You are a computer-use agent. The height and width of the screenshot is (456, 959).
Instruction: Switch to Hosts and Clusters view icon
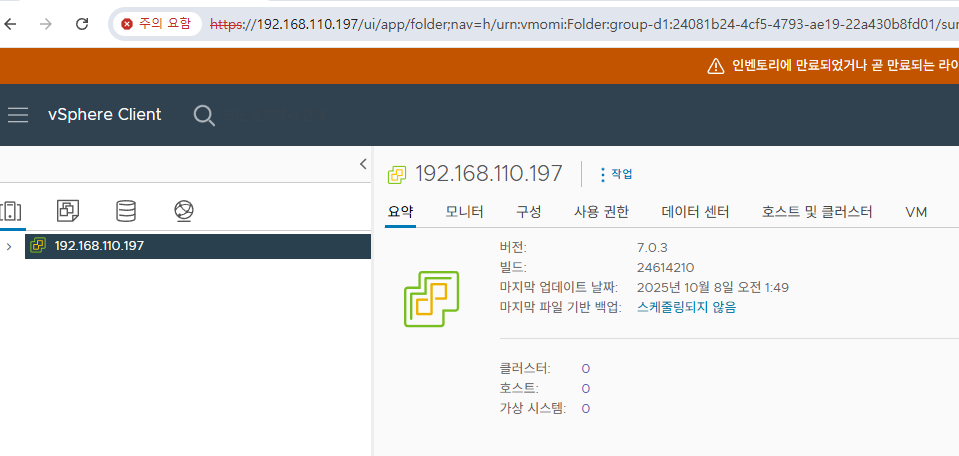pyautogui.click(x=10, y=211)
